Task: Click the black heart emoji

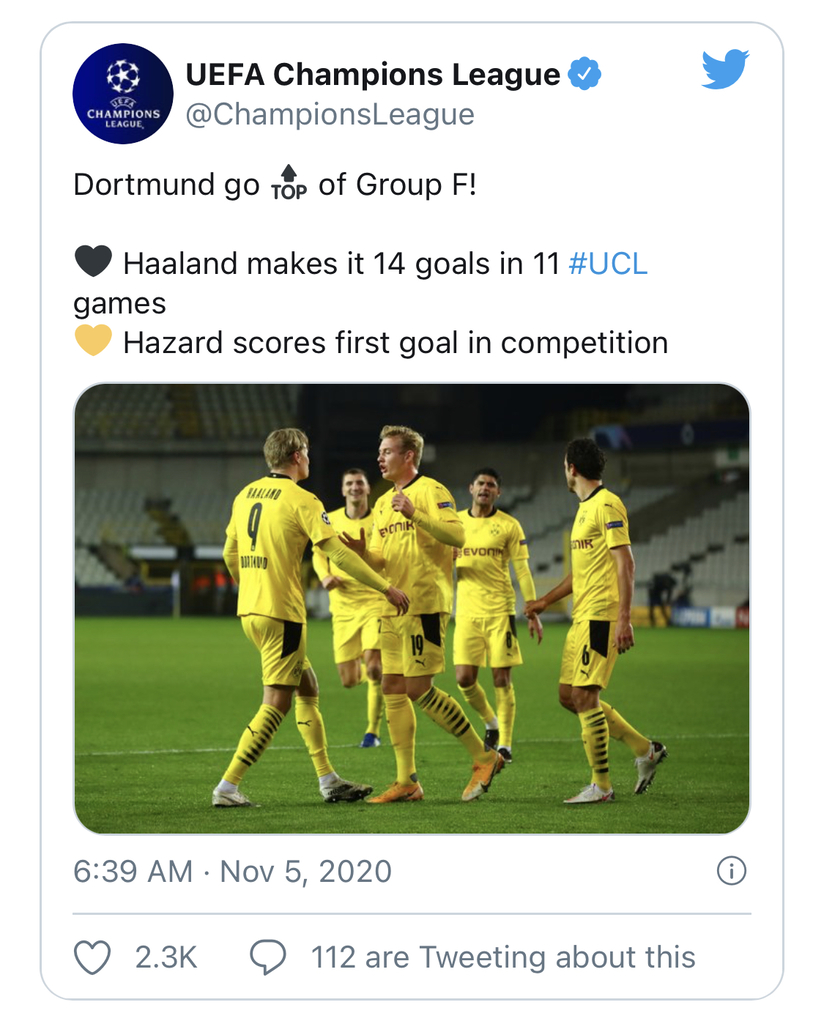Action: (93, 263)
